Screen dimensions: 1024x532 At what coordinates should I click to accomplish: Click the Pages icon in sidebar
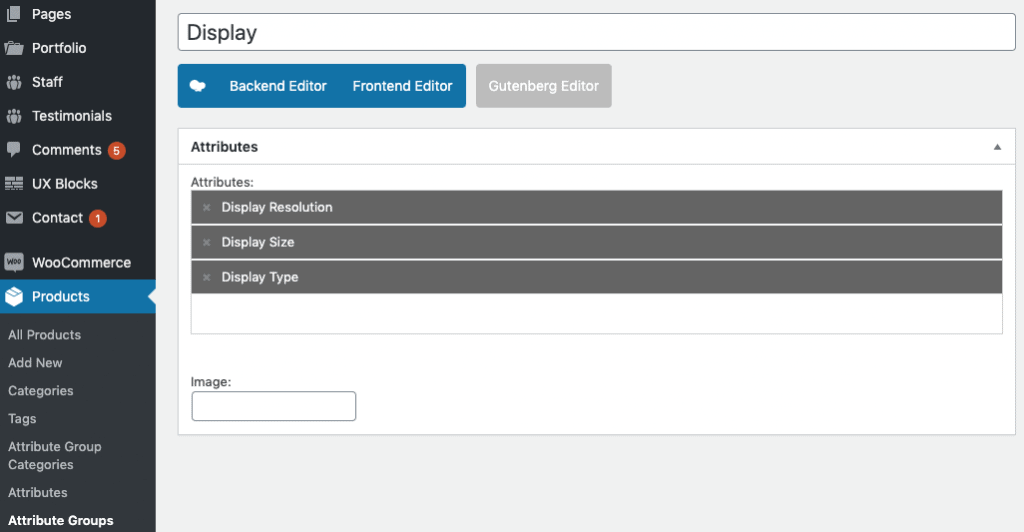click(14, 14)
